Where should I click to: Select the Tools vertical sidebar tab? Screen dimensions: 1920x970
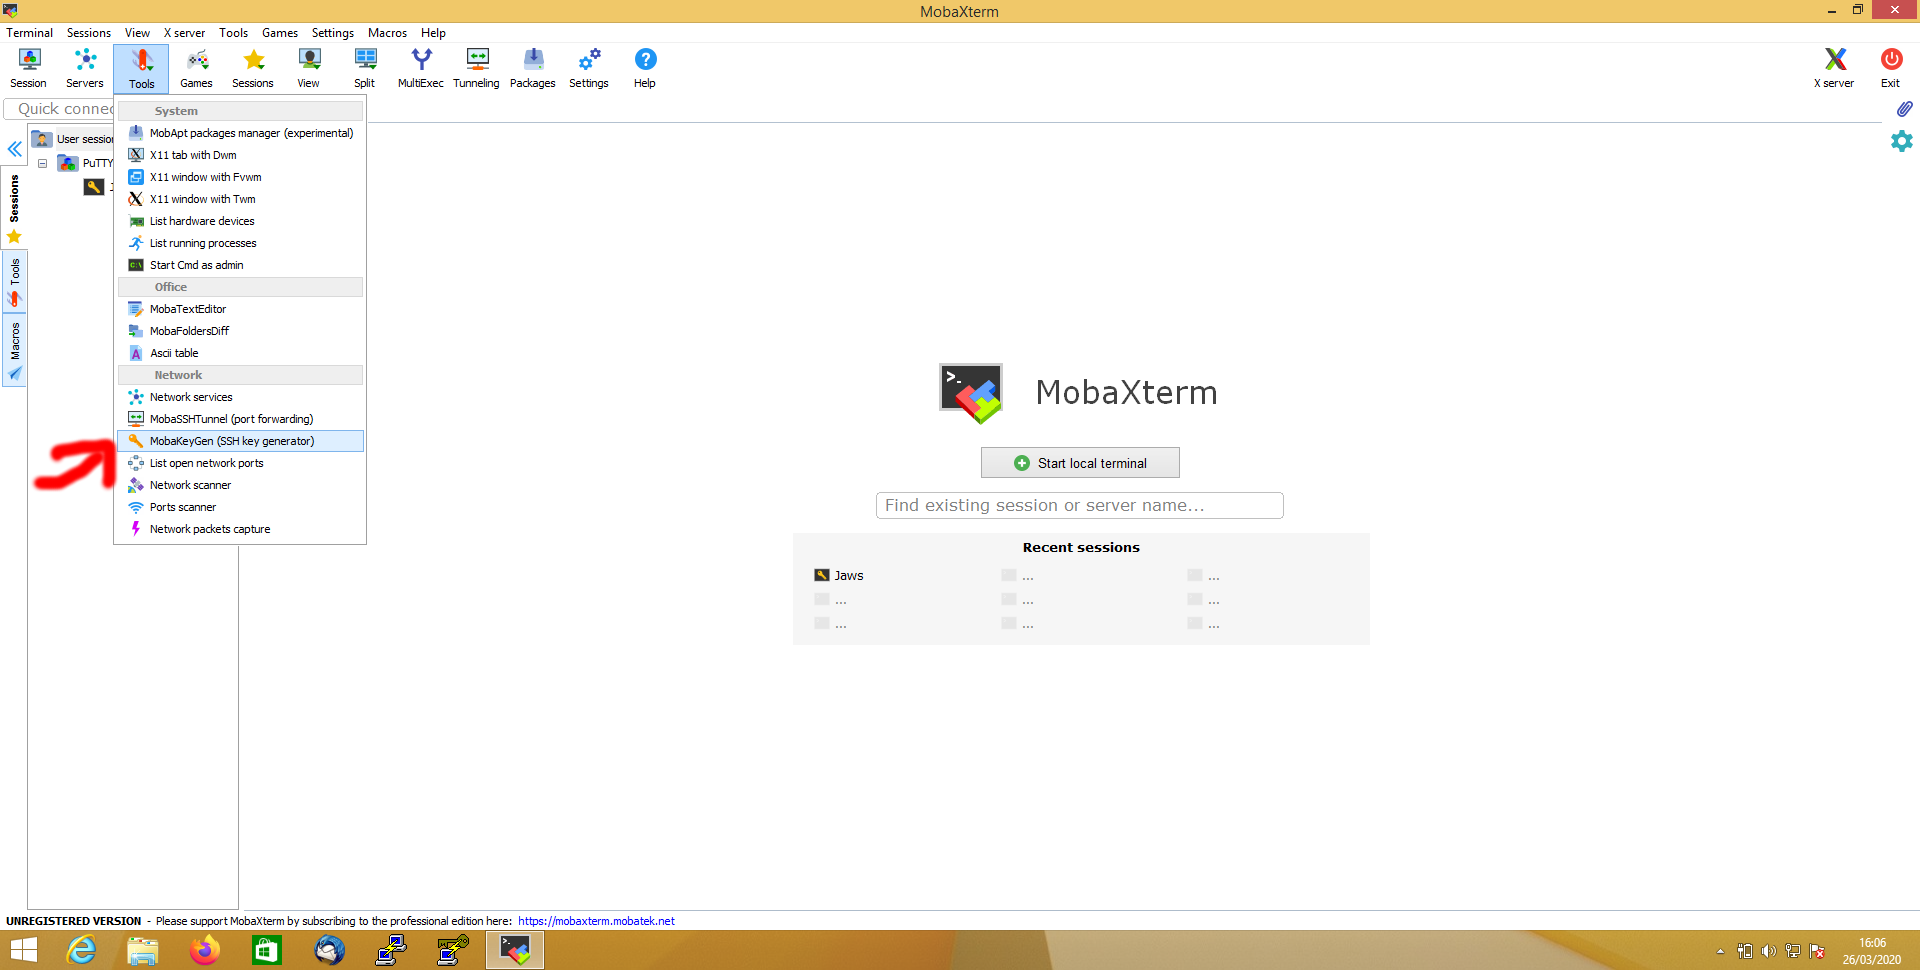click(14, 281)
